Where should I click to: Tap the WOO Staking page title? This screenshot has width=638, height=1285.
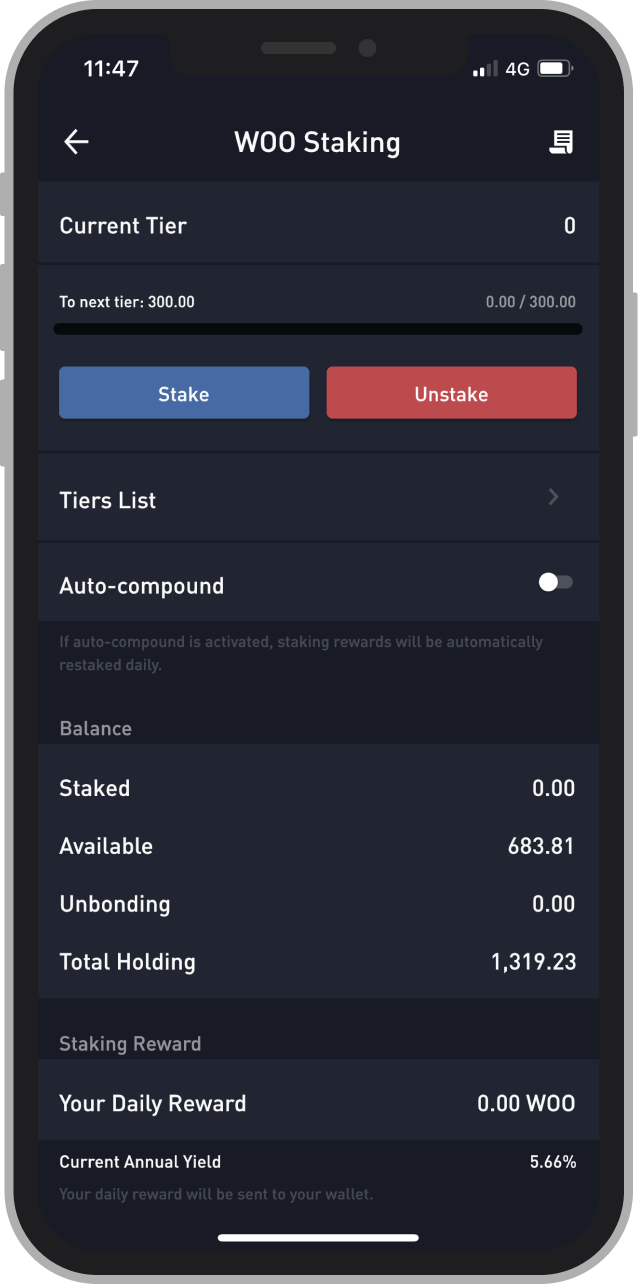(317, 142)
